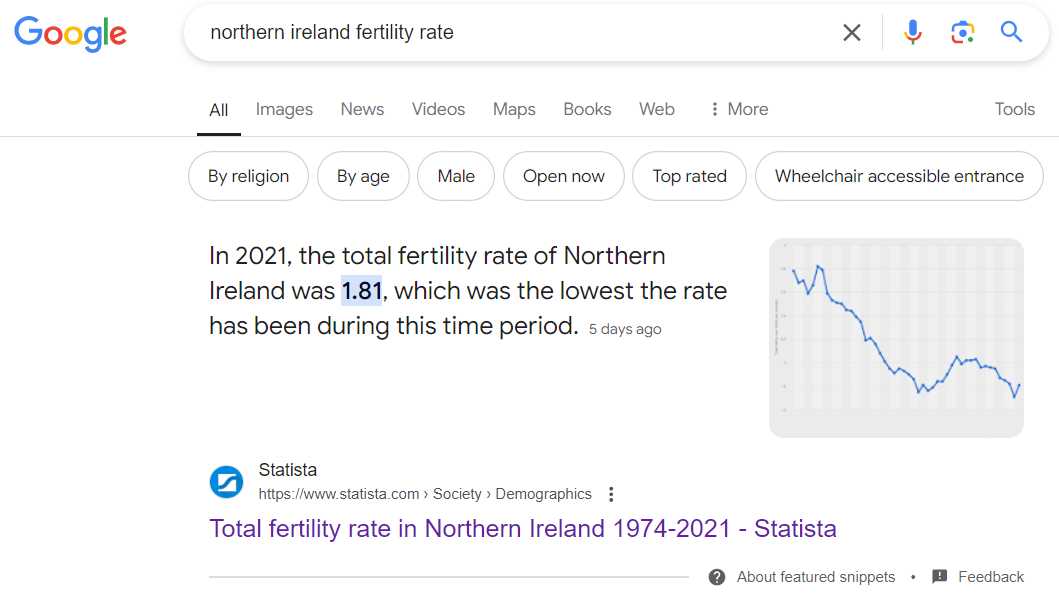Click About featured snippets link
1059x604 pixels.
pos(816,577)
